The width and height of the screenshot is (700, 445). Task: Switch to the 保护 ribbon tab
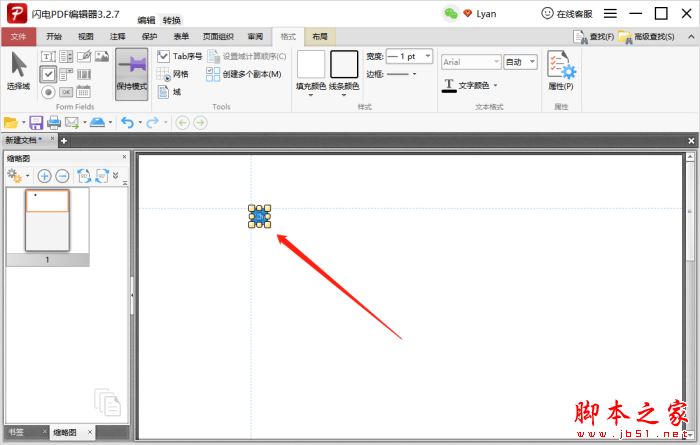click(x=150, y=37)
